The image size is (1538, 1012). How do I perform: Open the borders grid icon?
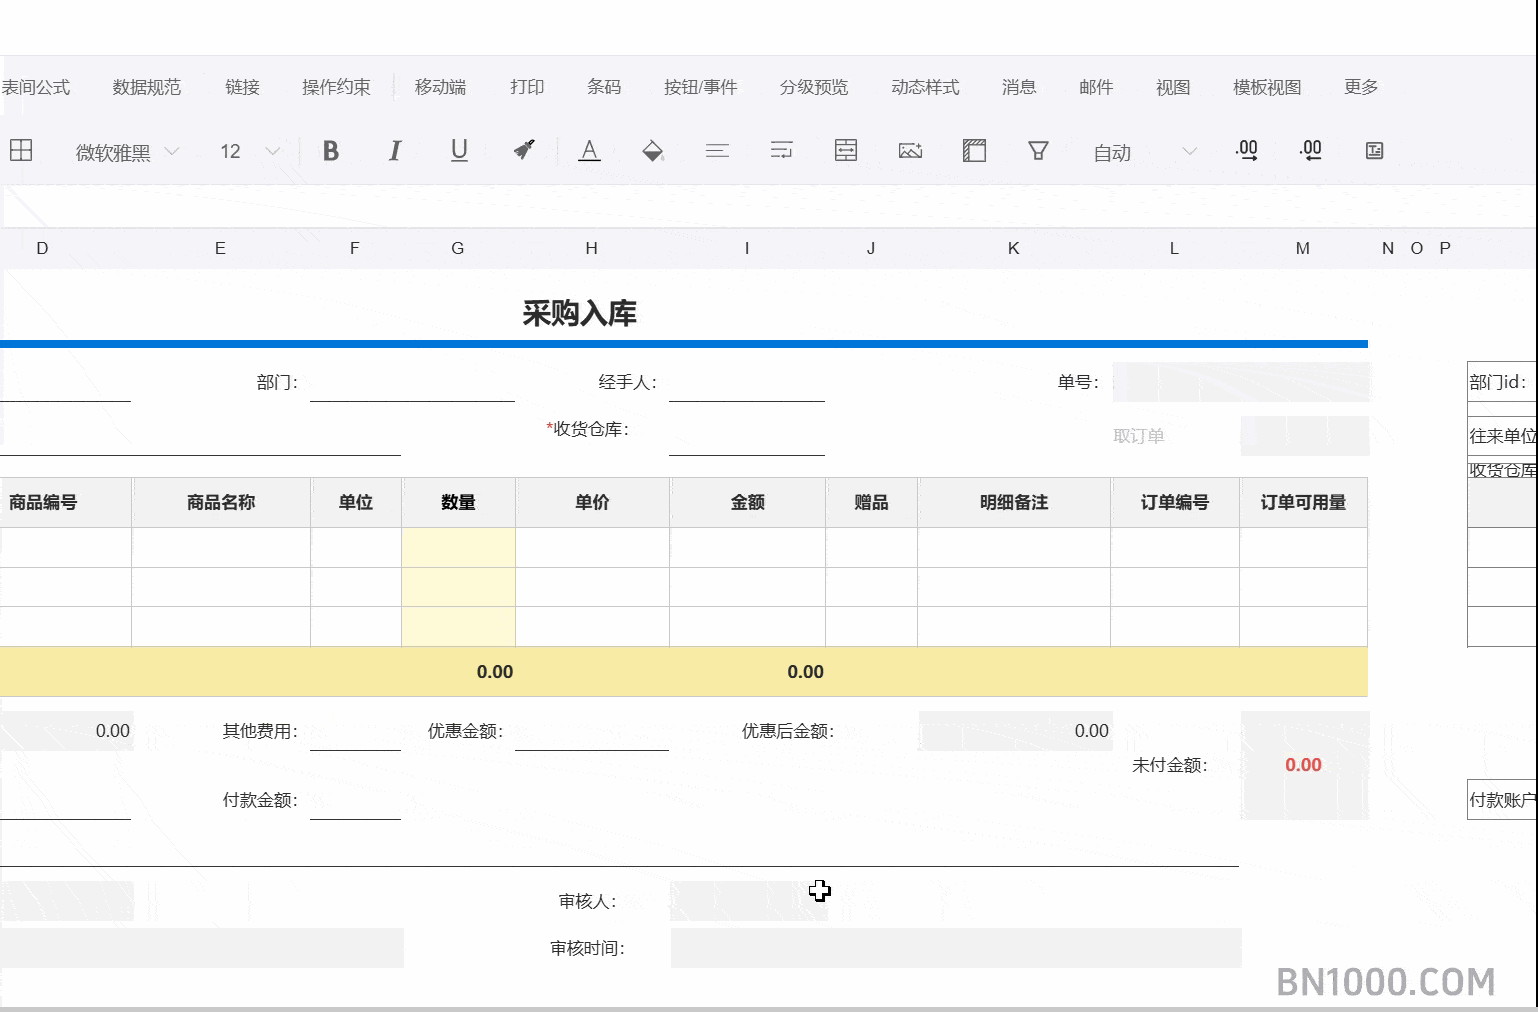click(21, 150)
